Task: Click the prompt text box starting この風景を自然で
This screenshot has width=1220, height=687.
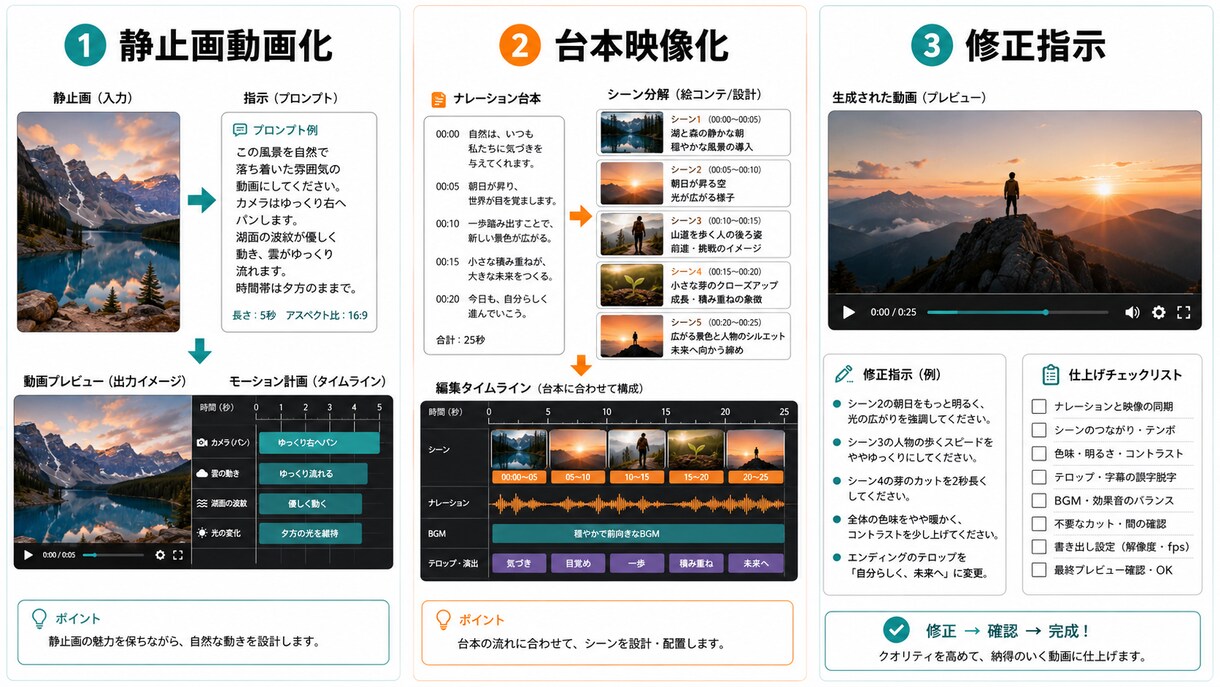Action: [x=299, y=223]
